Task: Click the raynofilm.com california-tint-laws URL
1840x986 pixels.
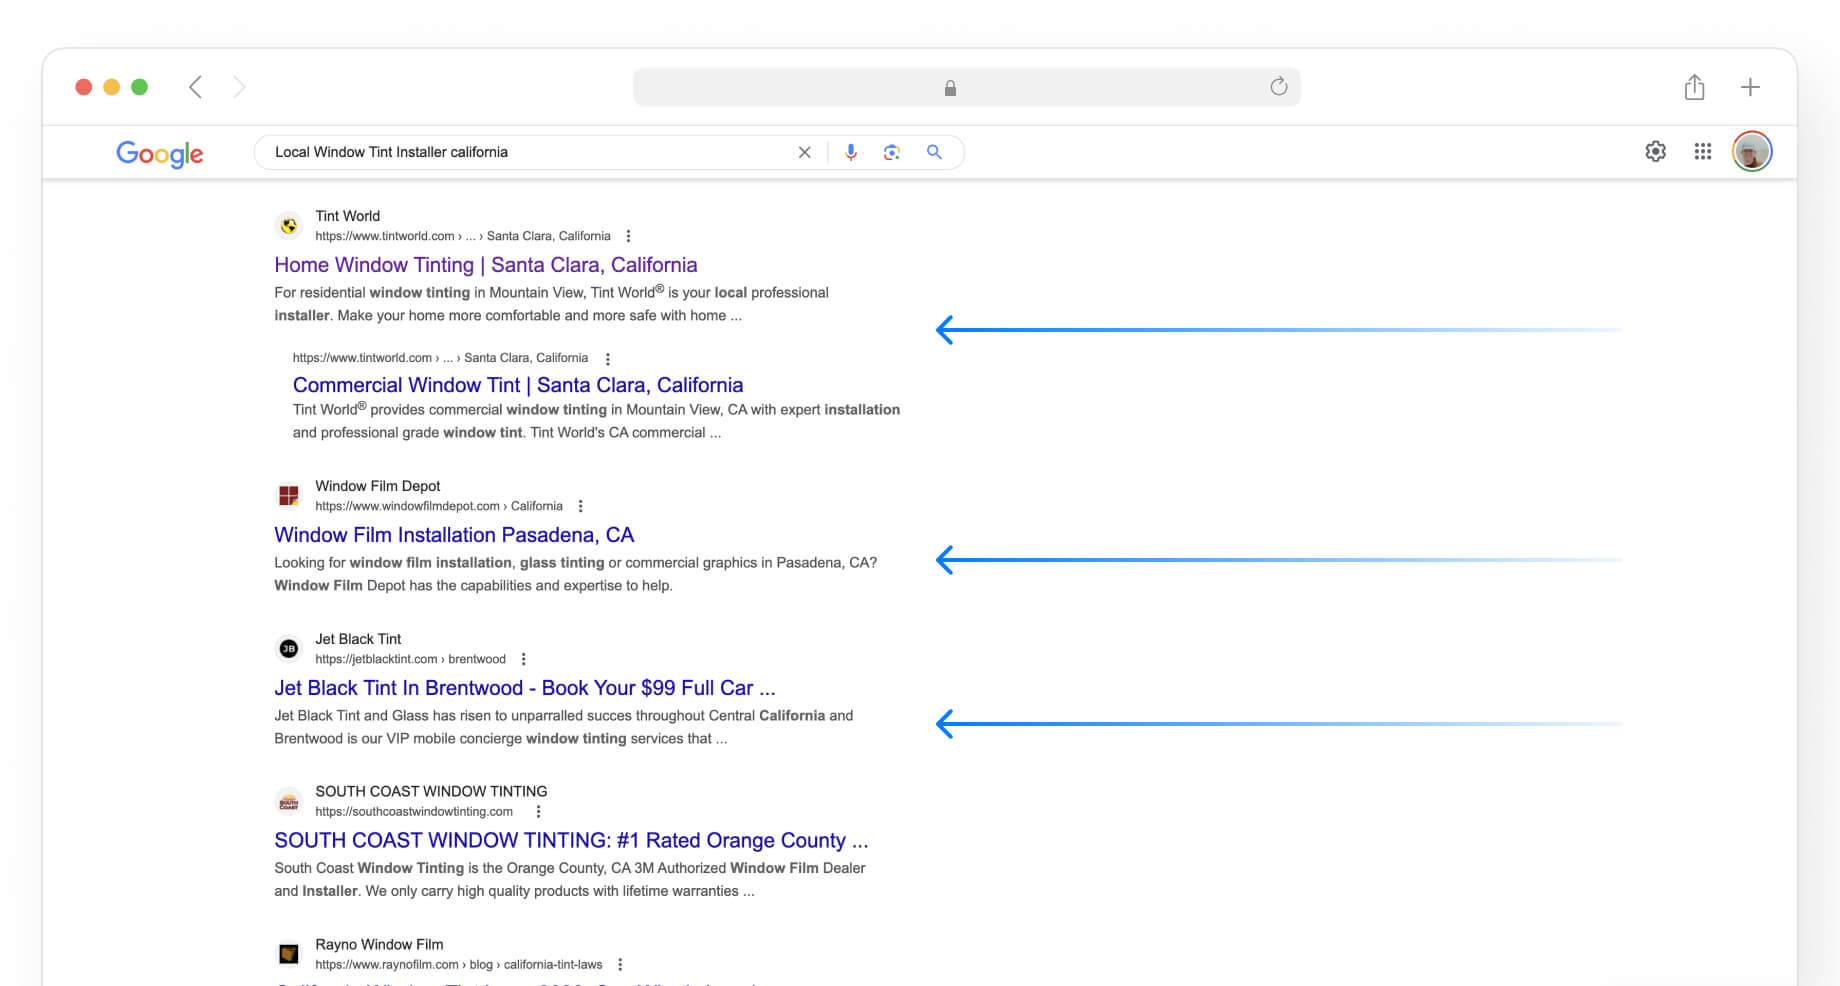Action: pos(459,965)
